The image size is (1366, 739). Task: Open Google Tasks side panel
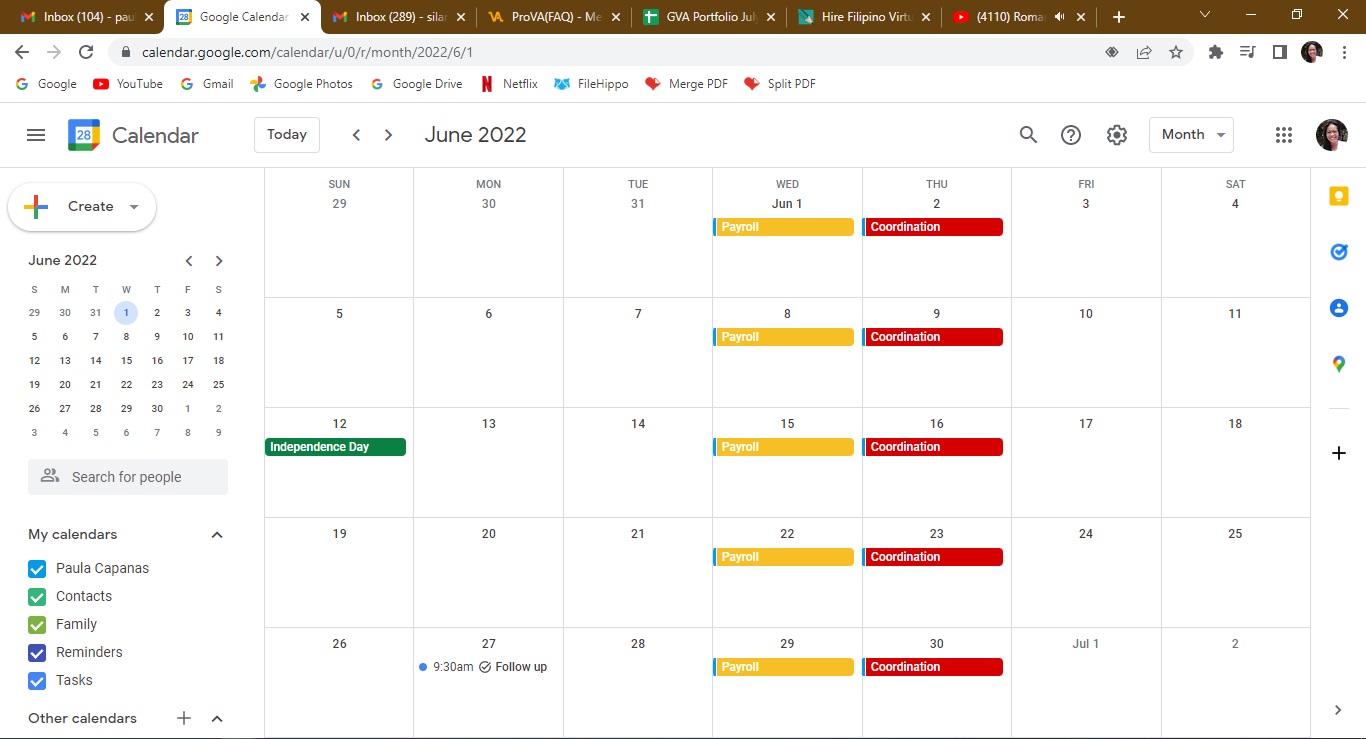point(1339,252)
